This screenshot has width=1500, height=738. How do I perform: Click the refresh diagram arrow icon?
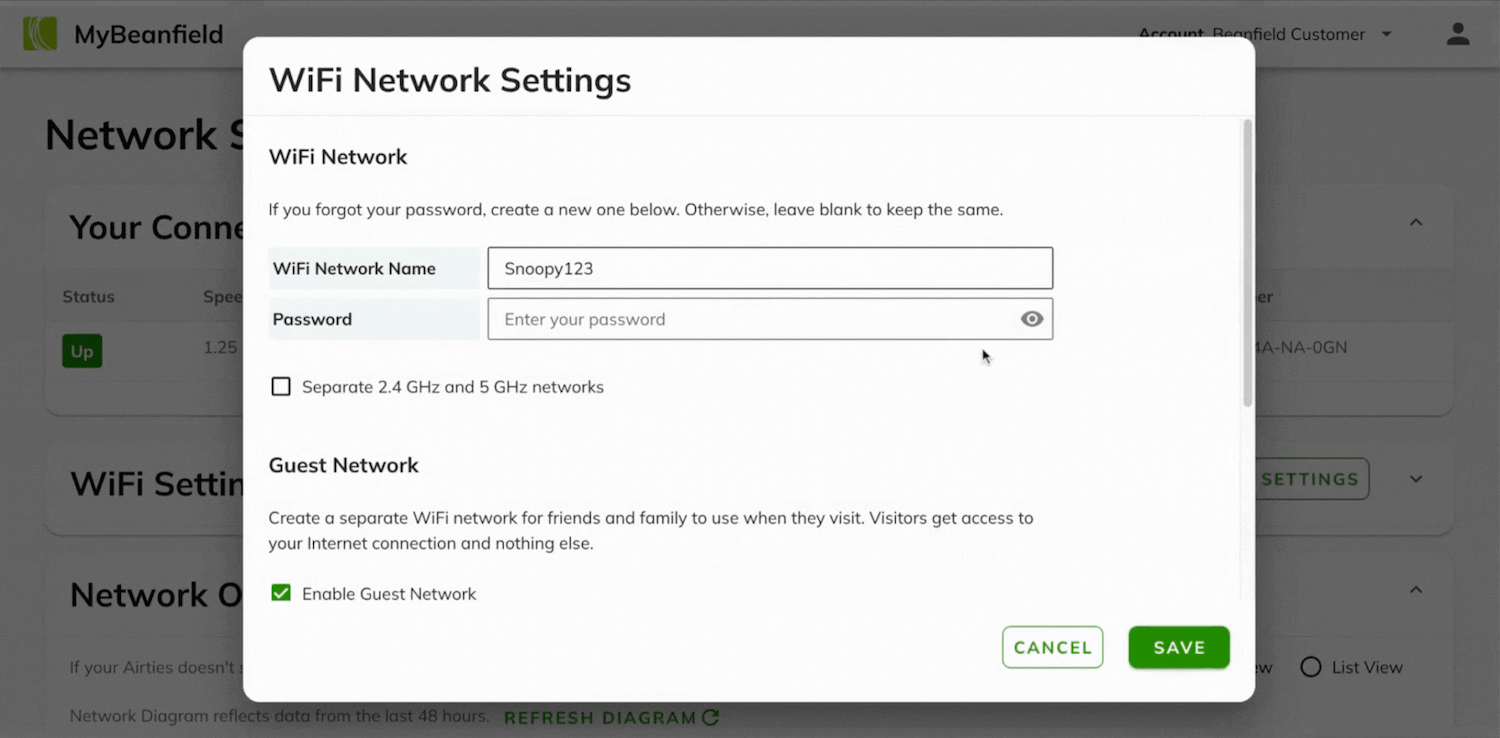[x=711, y=717]
